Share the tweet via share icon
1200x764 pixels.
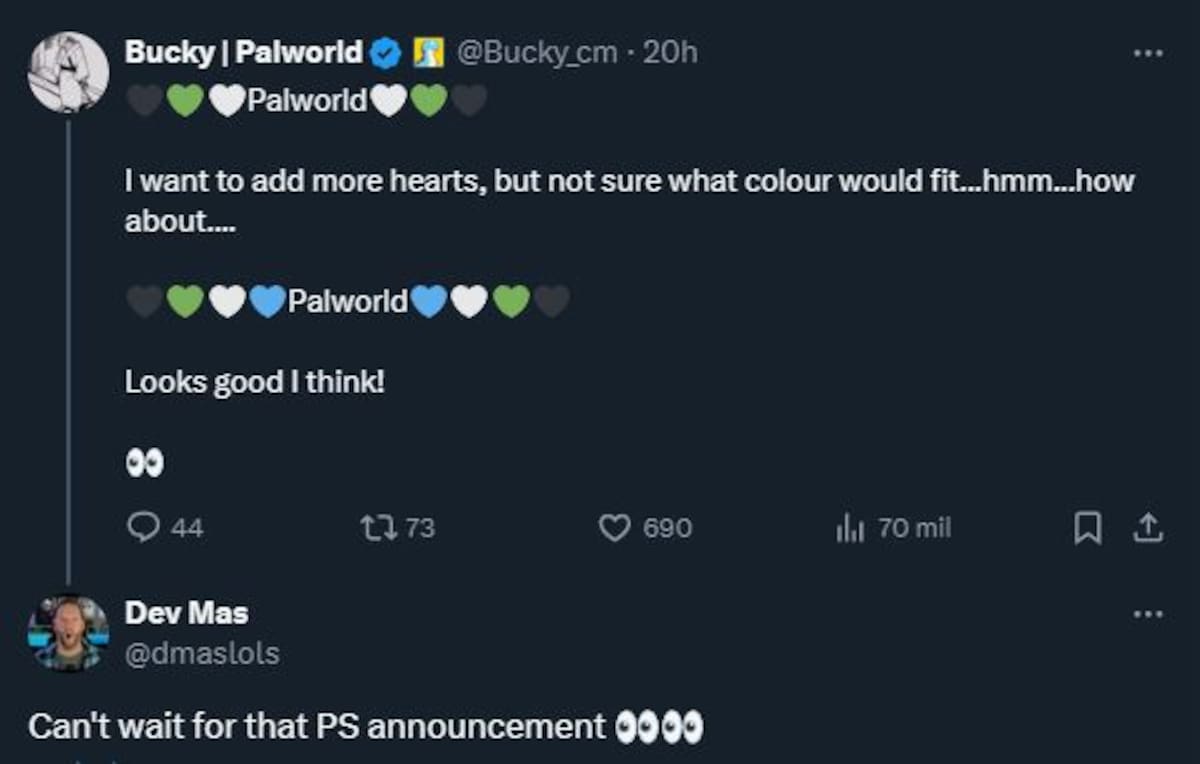(1147, 527)
